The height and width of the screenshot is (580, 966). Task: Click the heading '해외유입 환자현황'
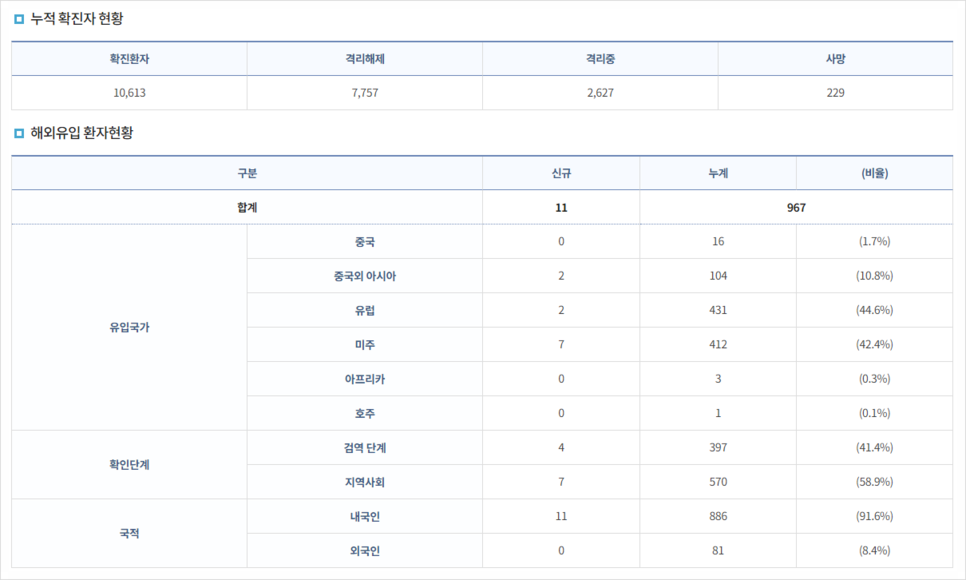(81, 133)
